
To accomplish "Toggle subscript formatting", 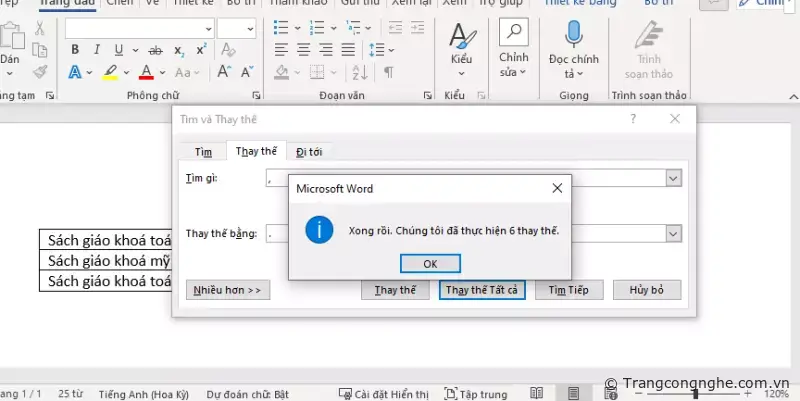I will click(x=179, y=49).
